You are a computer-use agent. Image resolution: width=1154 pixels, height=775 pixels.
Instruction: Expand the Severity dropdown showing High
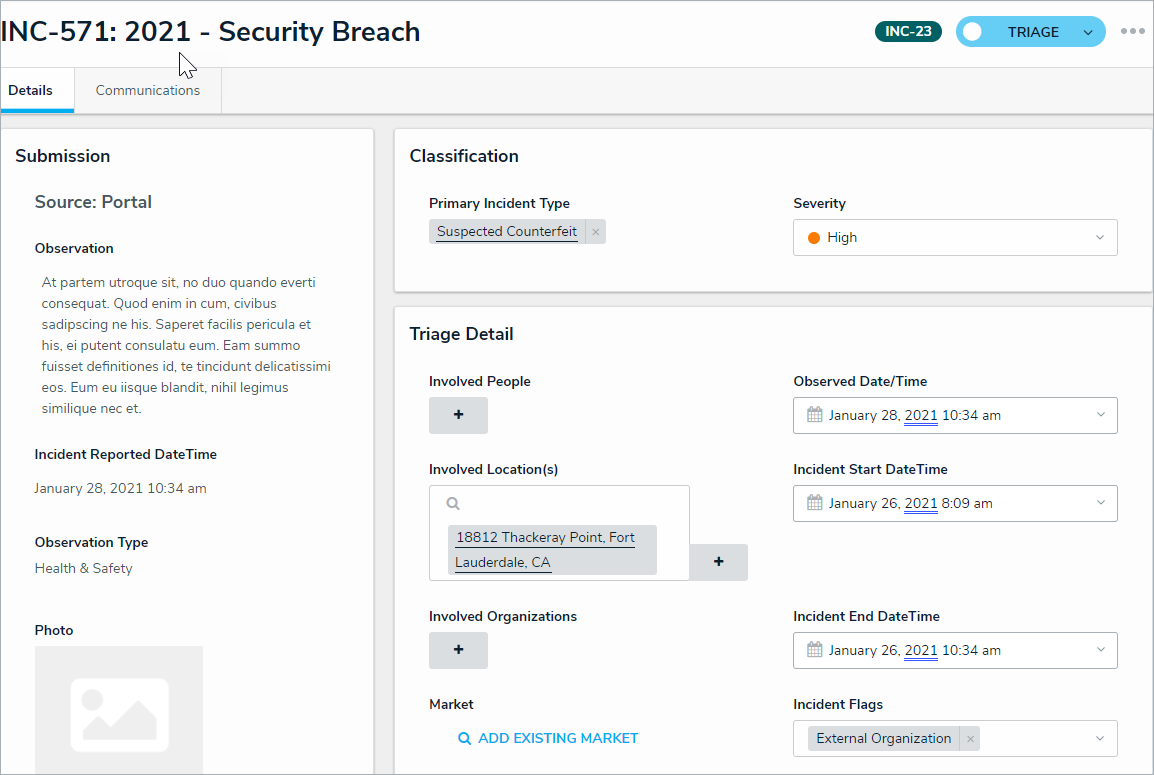click(1099, 238)
